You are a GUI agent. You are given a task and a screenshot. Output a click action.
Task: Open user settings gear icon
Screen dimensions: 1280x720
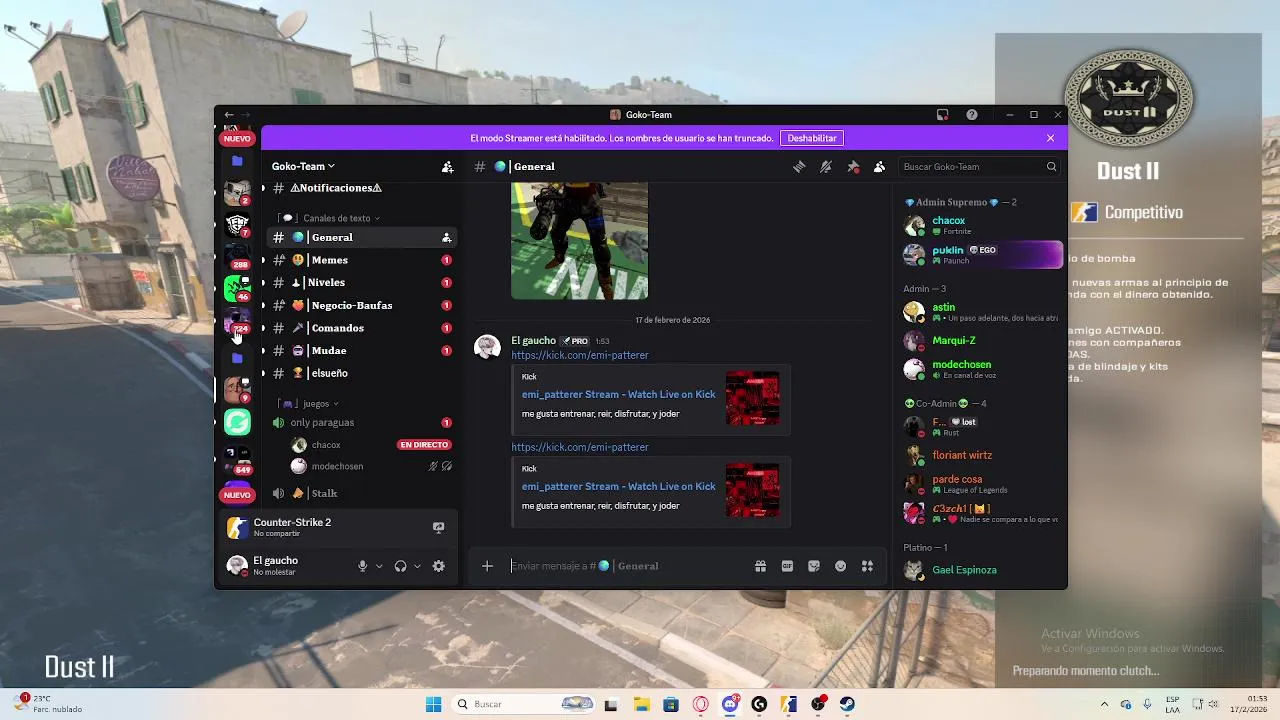coord(438,566)
